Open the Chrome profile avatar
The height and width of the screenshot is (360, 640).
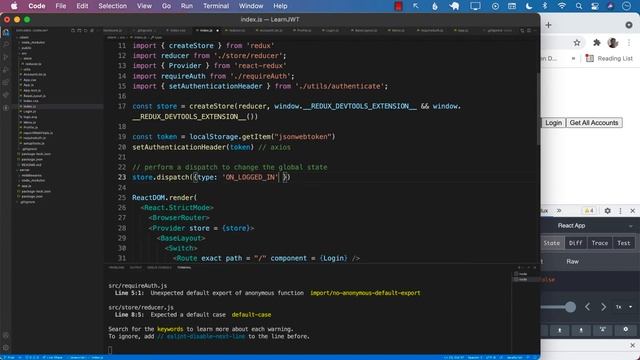pyautogui.click(x=613, y=42)
